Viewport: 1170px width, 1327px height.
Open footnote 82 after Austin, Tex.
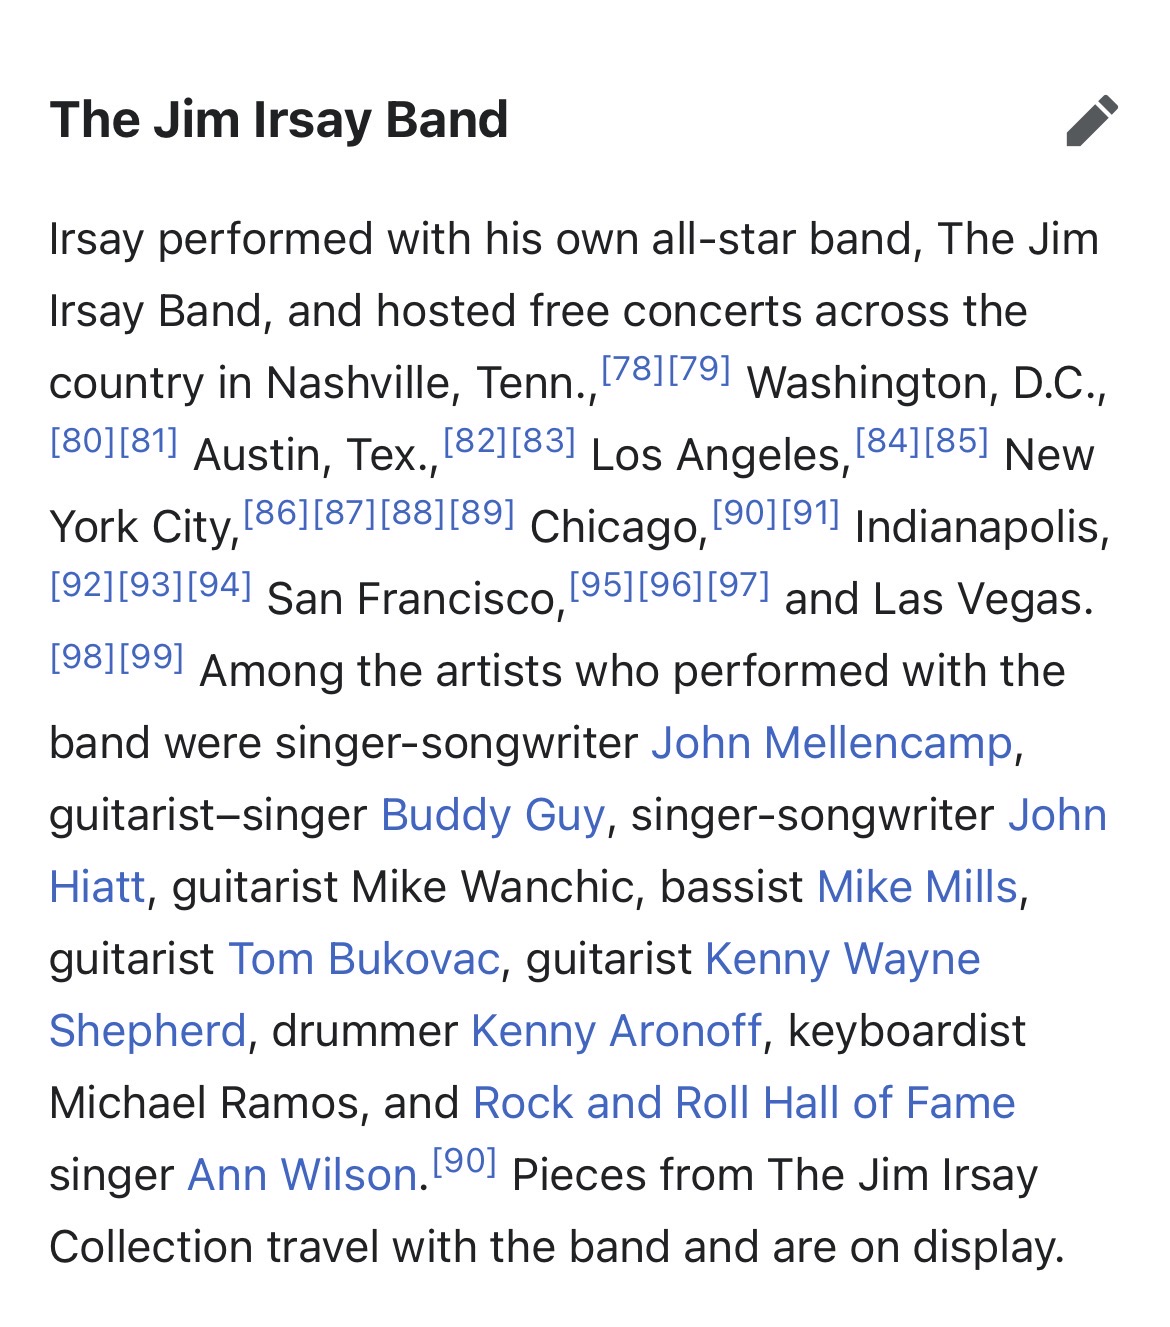(x=475, y=441)
